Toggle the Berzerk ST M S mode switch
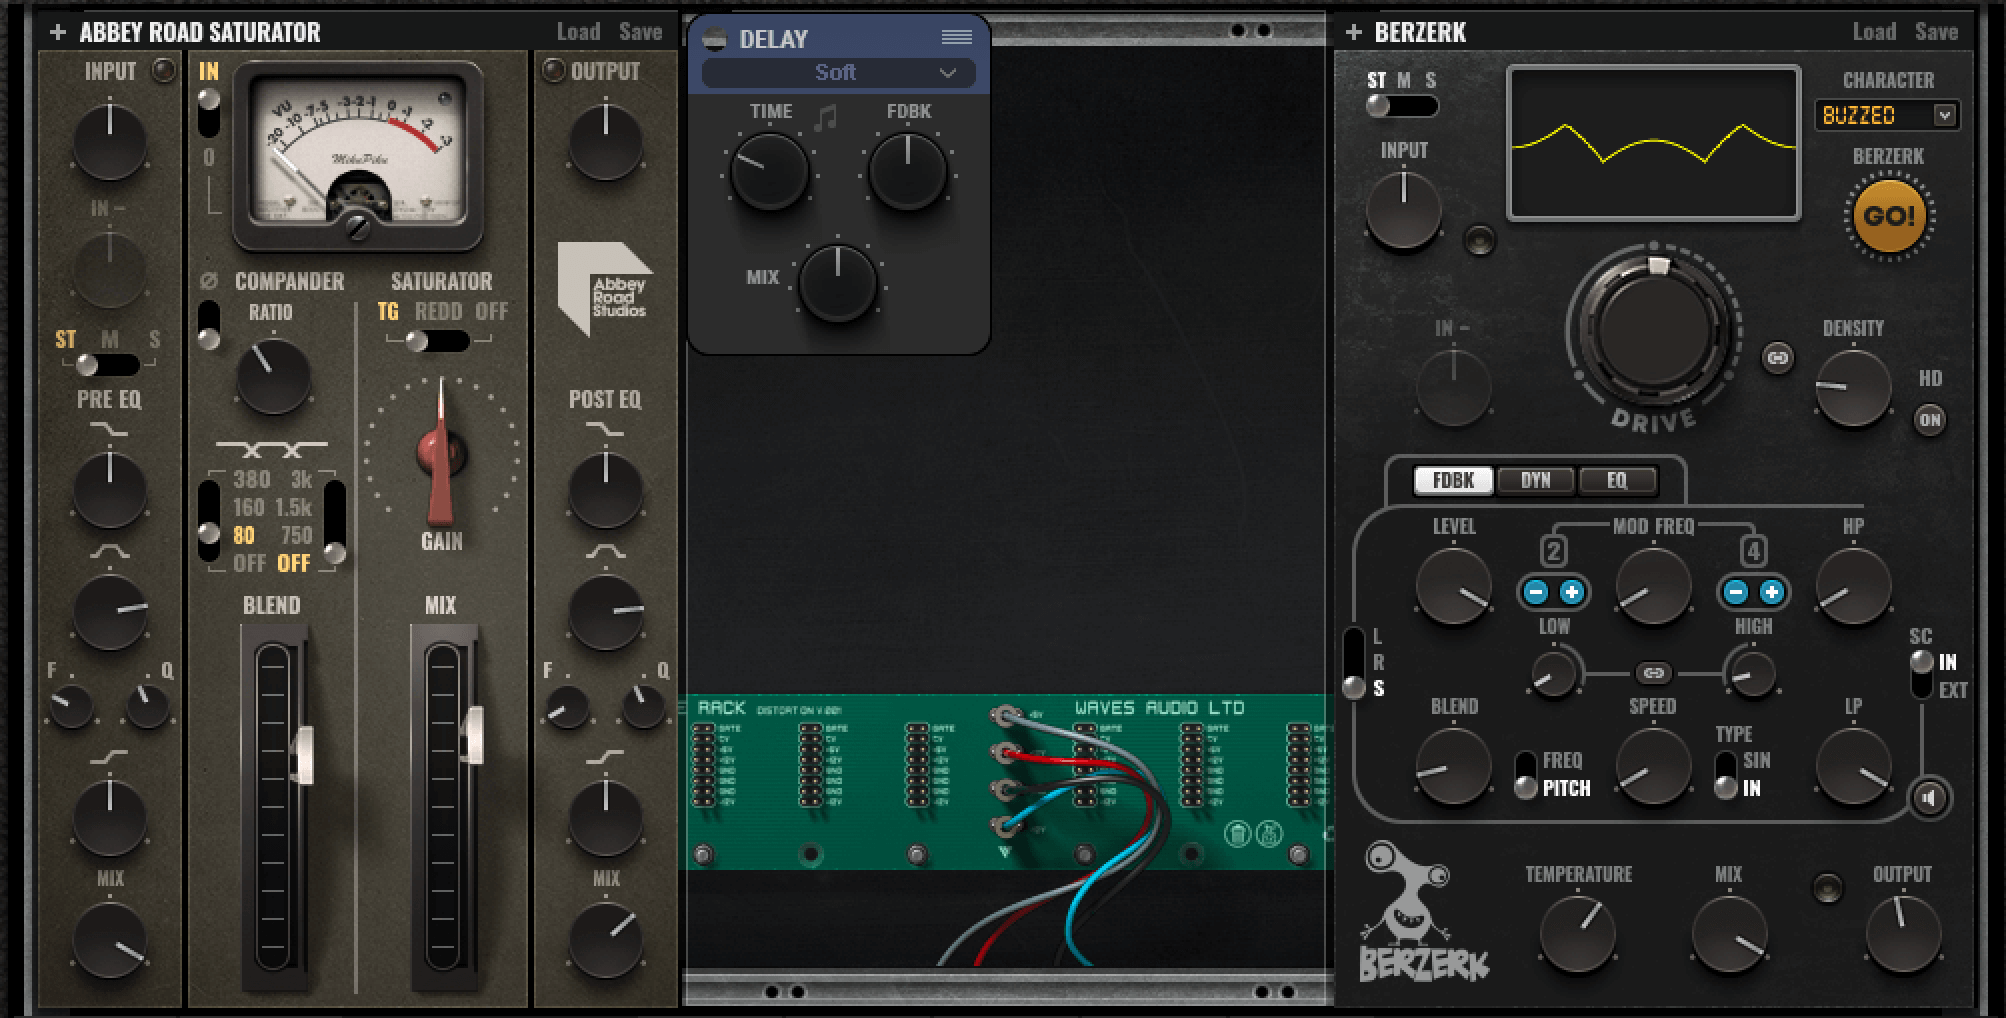This screenshot has height=1018, width=2006. pos(1402,105)
